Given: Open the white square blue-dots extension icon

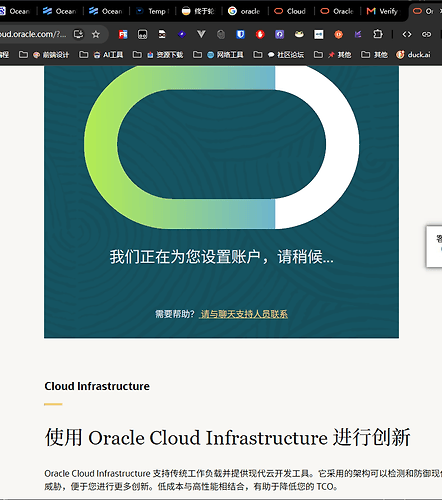Looking at the screenshot, I should pyautogui.click(x=319, y=34).
